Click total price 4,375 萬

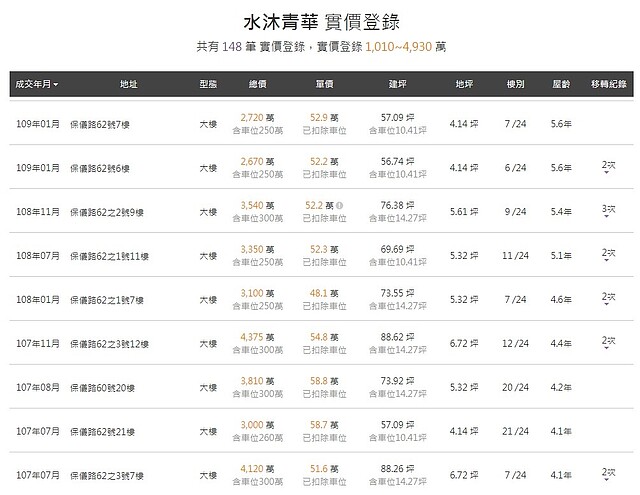click(257, 337)
